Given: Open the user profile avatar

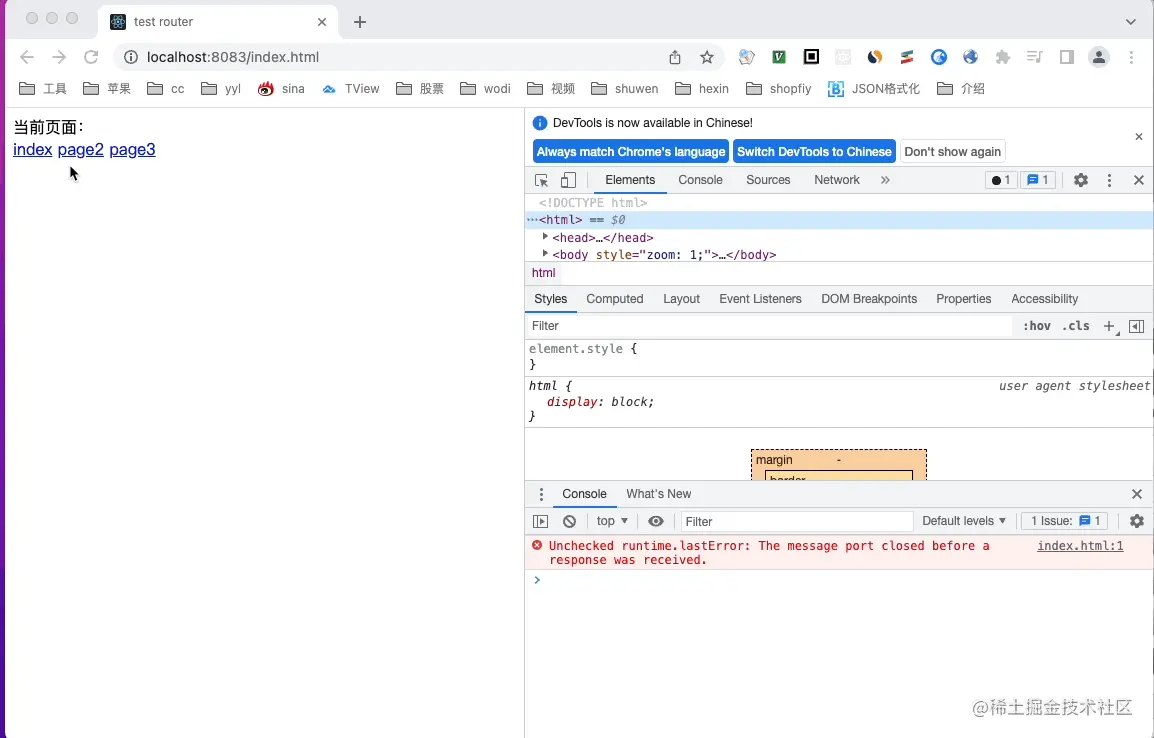Looking at the screenshot, I should point(1099,57).
